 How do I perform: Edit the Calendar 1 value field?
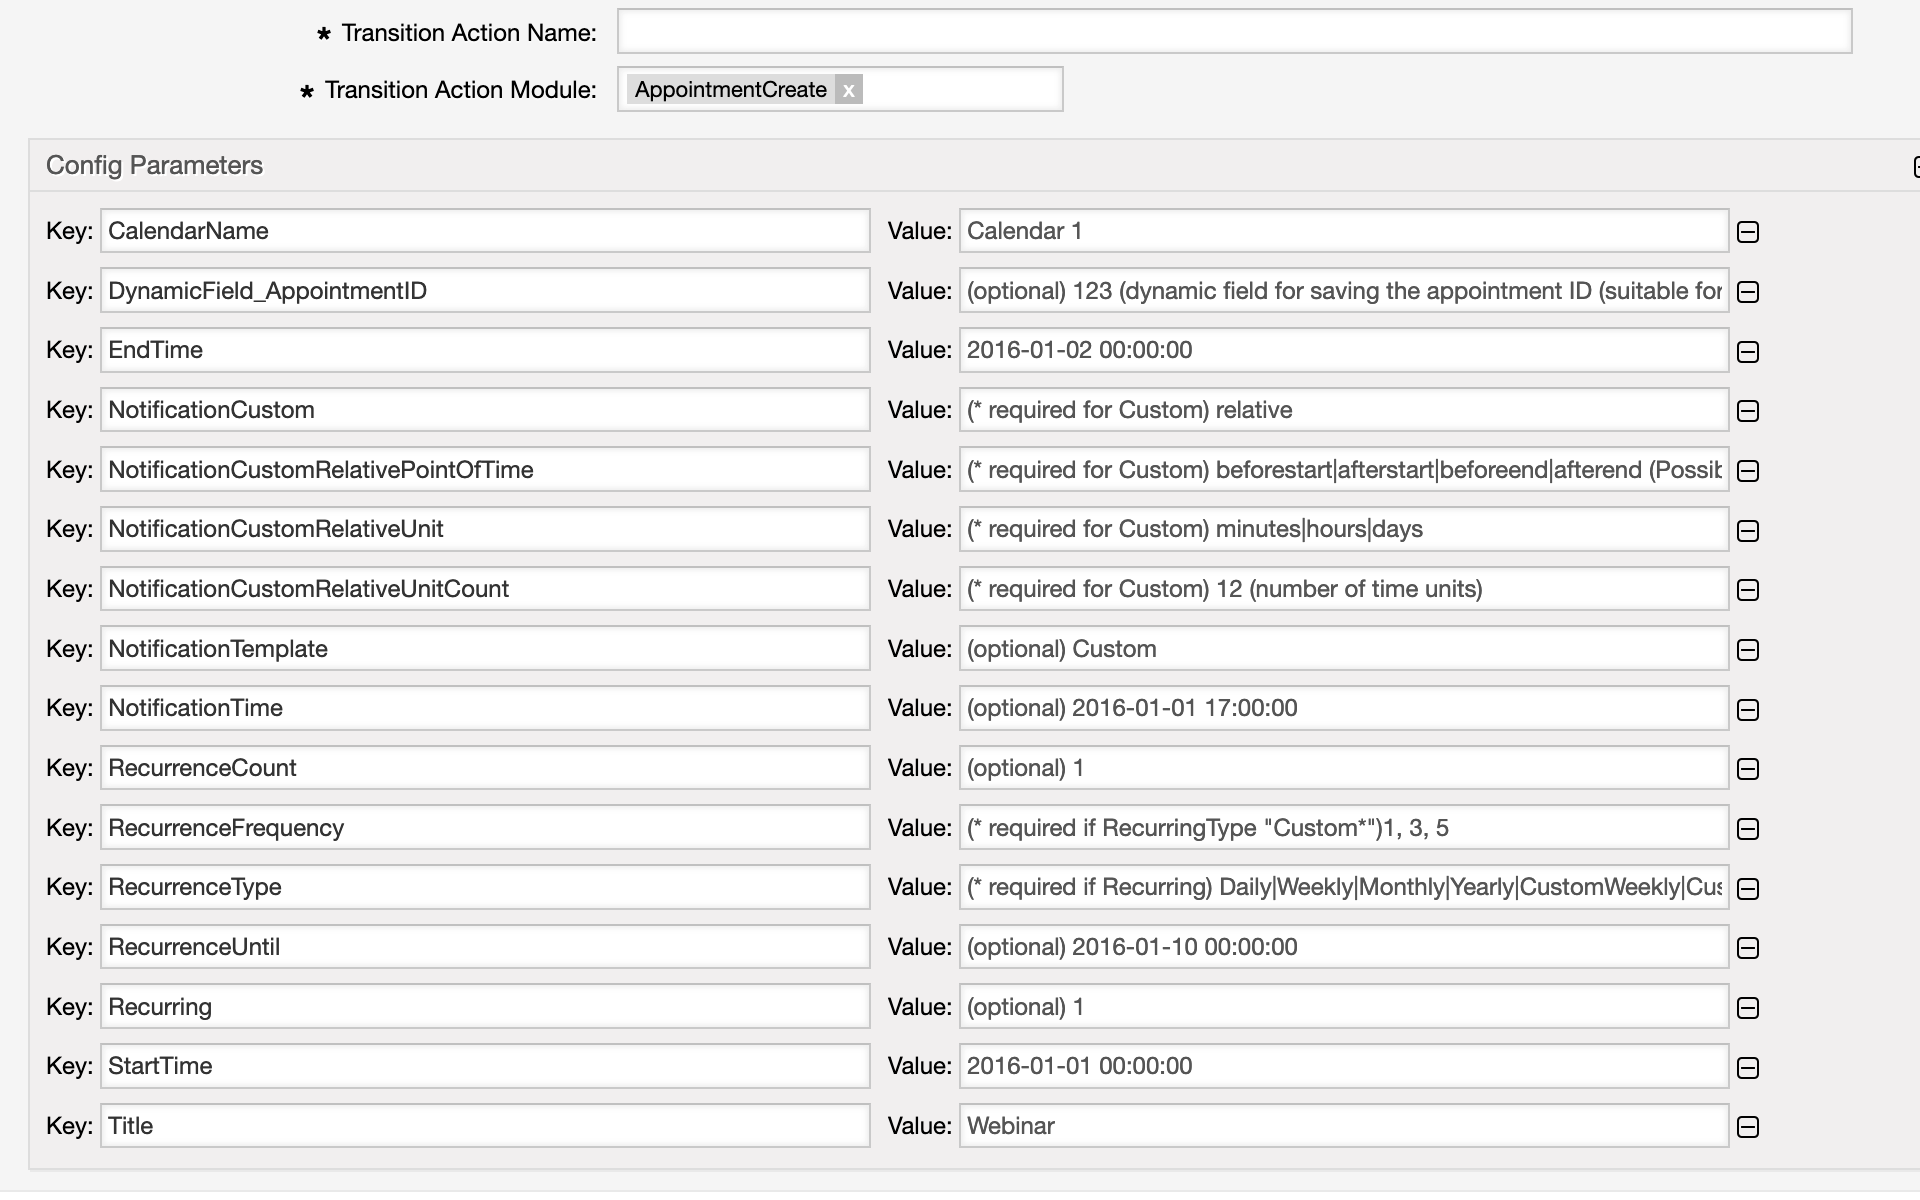[1343, 231]
